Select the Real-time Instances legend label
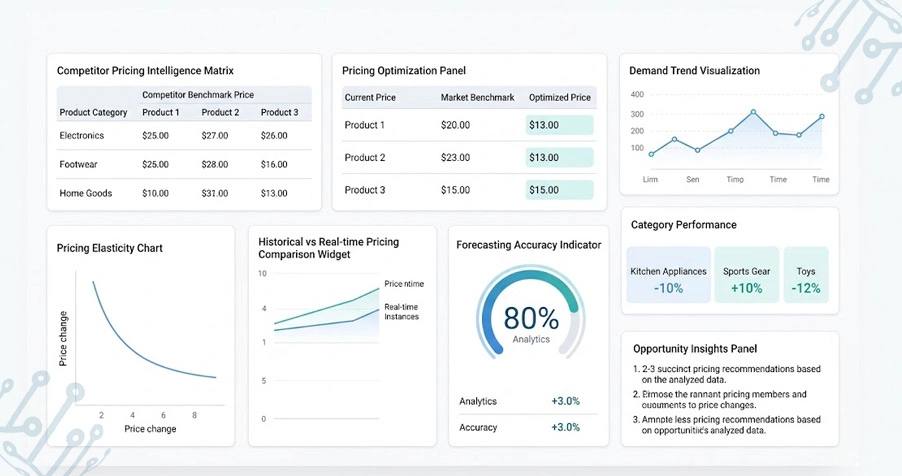902x476 pixels. [x=402, y=312]
